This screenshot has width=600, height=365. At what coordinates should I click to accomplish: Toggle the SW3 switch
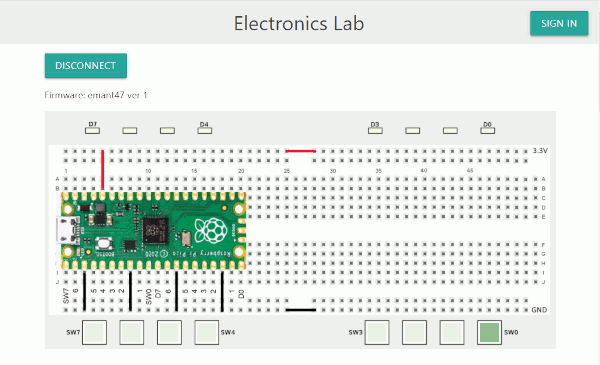click(x=377, y=332)
